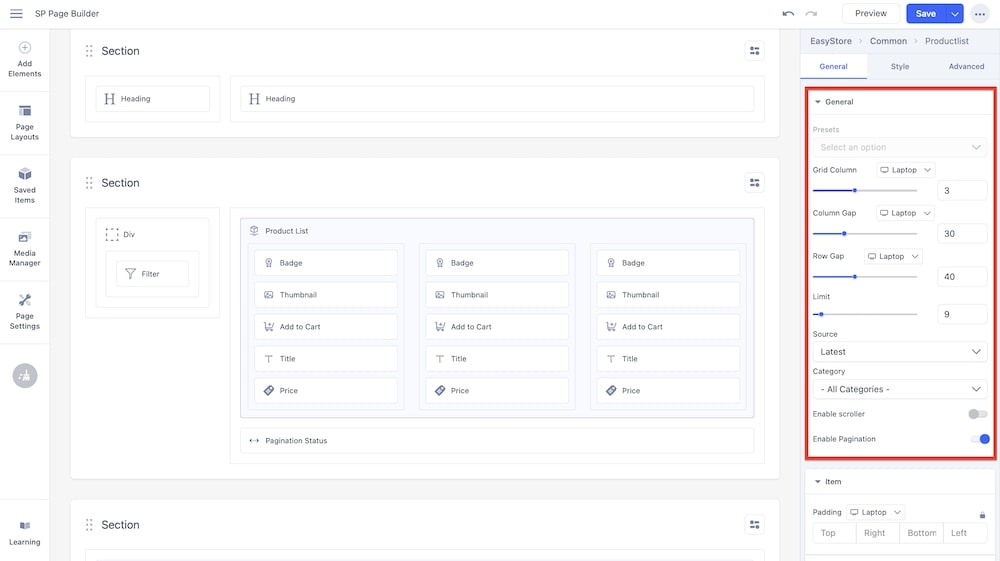Image resolution: width=1000 pixels, height=561 pixels.
Task: Open the Category dropdown
Action: tap(899, 389)
